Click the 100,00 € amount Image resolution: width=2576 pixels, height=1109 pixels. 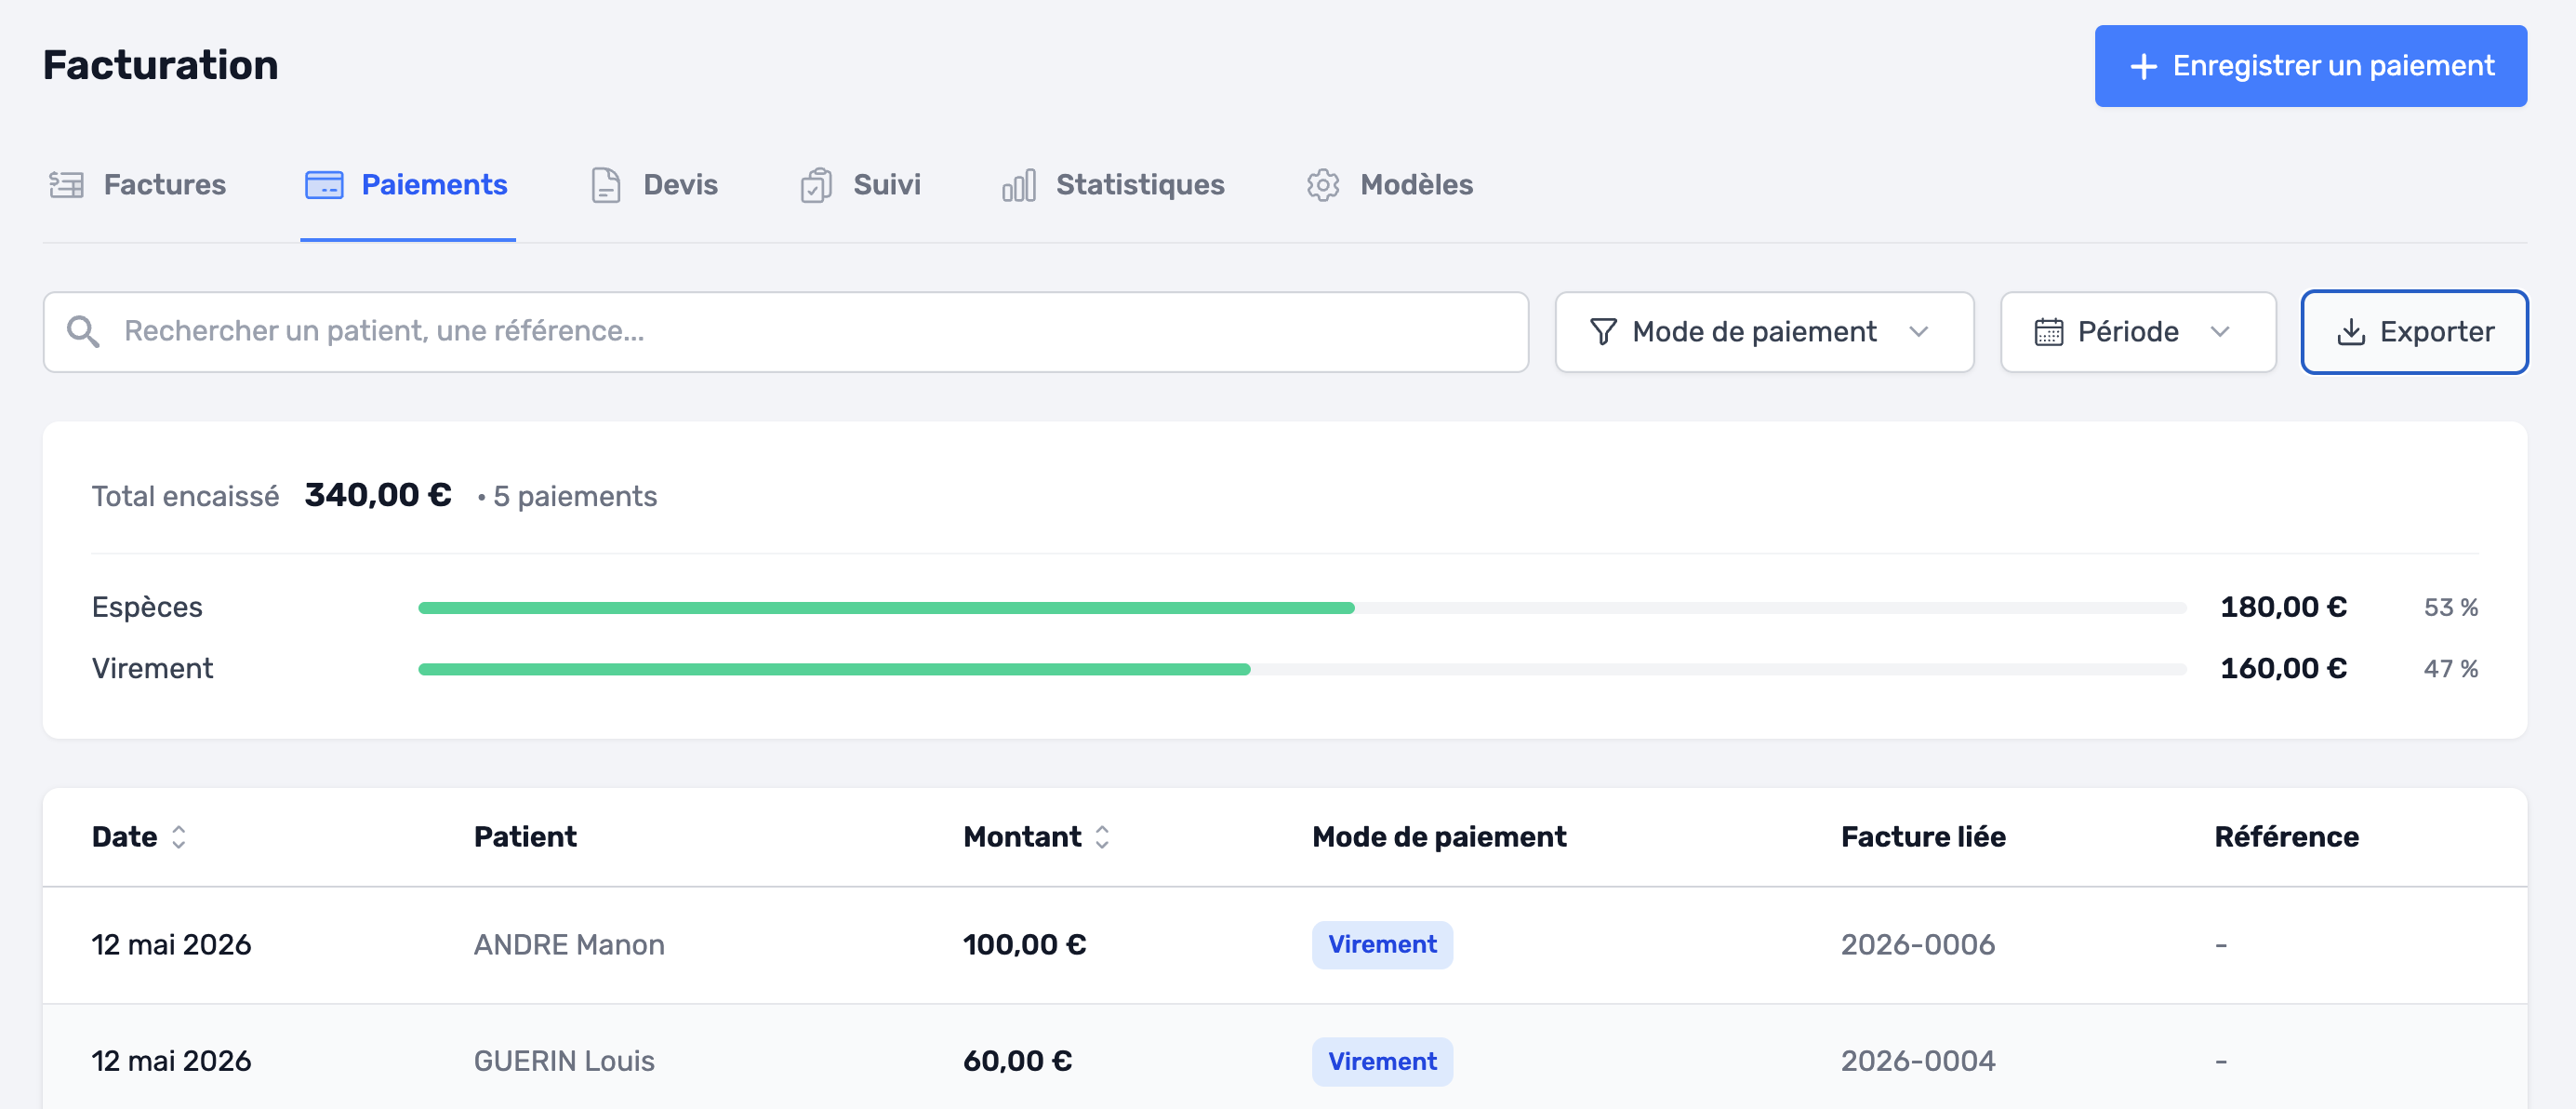pyautogui.click(x=1024, y=945)
